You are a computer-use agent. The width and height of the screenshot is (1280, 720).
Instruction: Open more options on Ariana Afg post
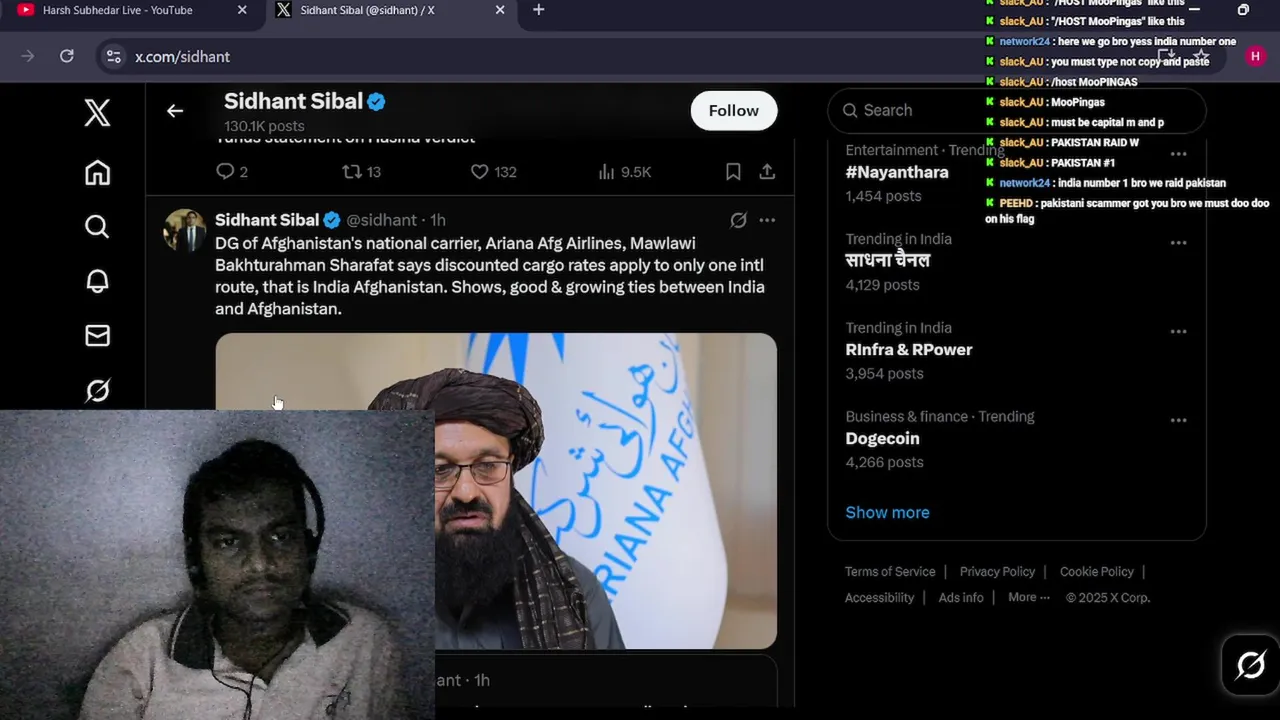pyautogui.click(x=767, y=220)
